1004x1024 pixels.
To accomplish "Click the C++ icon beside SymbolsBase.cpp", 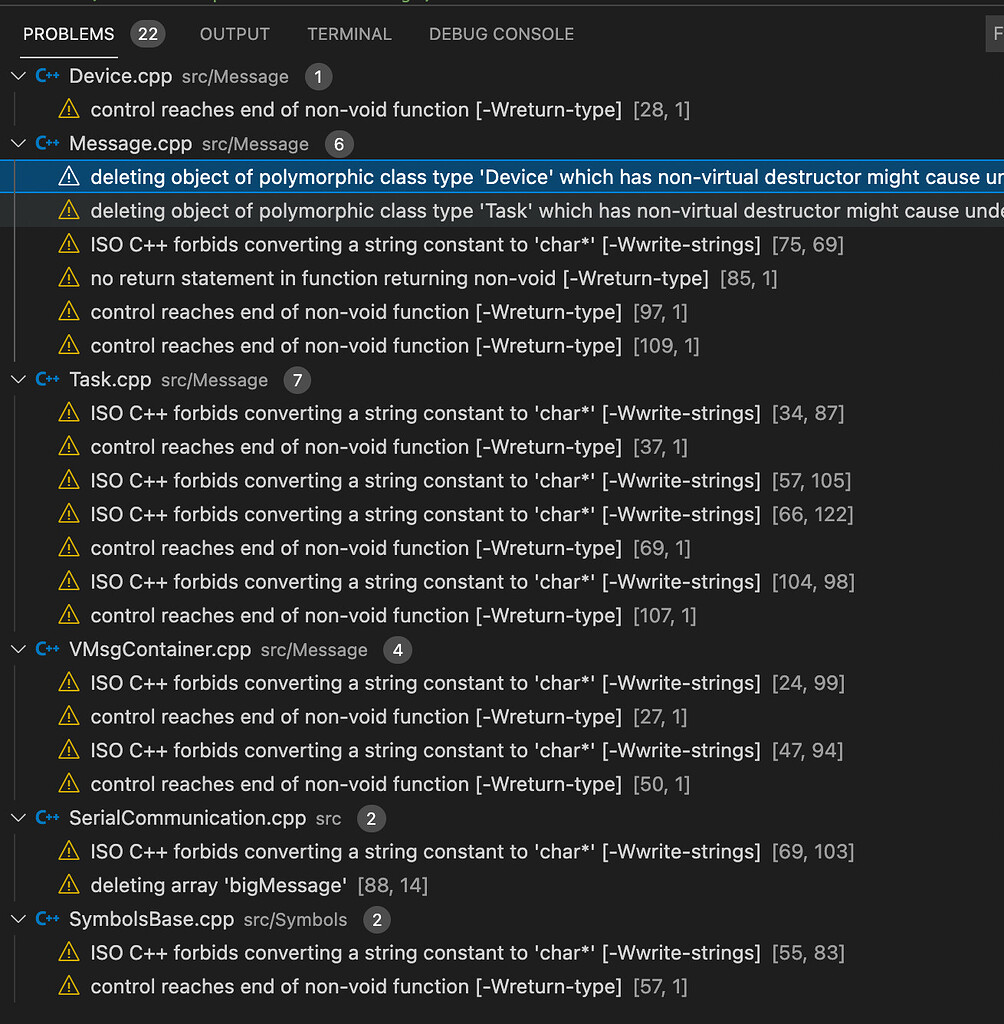I will tap(47, 919).
